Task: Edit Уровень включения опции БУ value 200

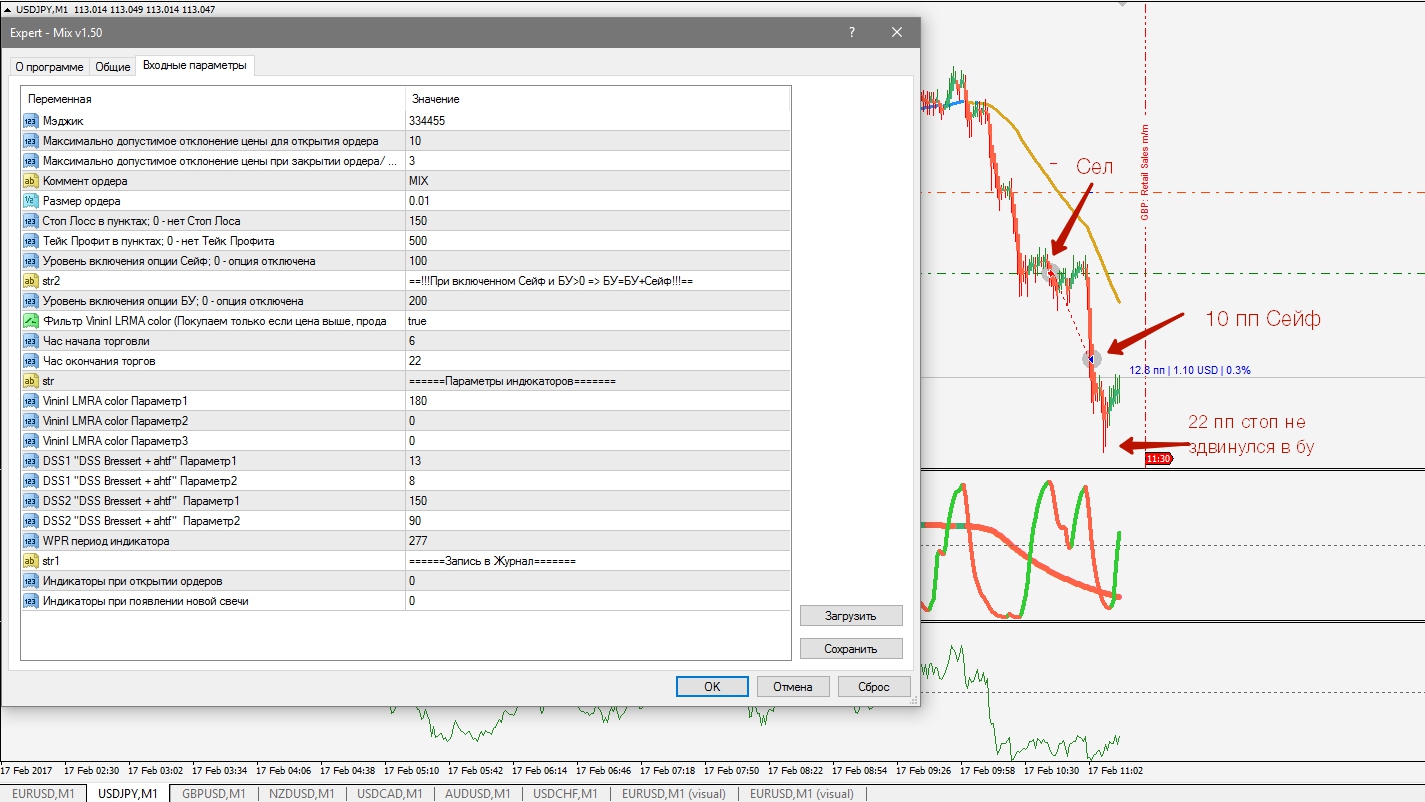Action: 598,301
